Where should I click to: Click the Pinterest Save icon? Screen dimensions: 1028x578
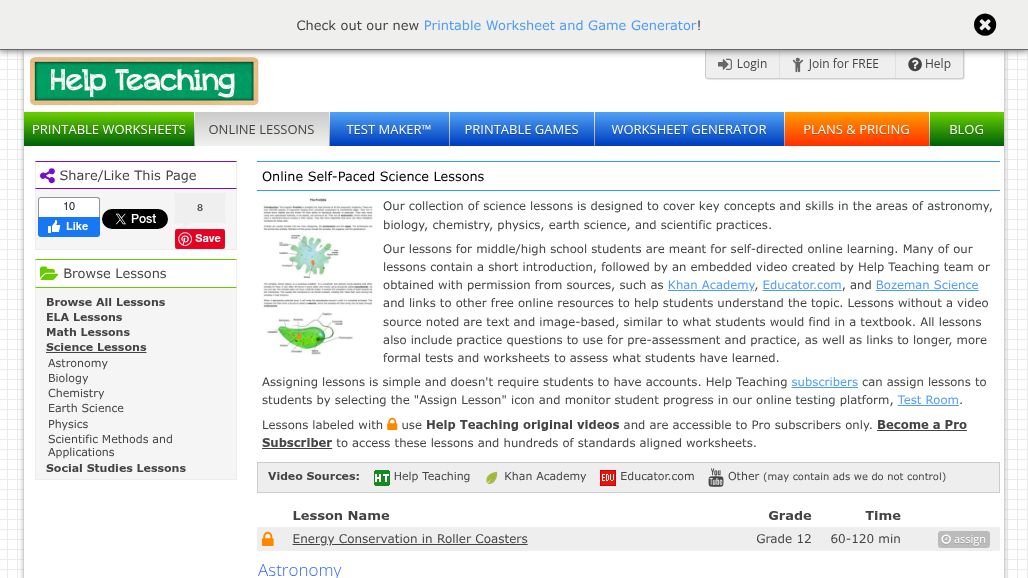[185, 239]
